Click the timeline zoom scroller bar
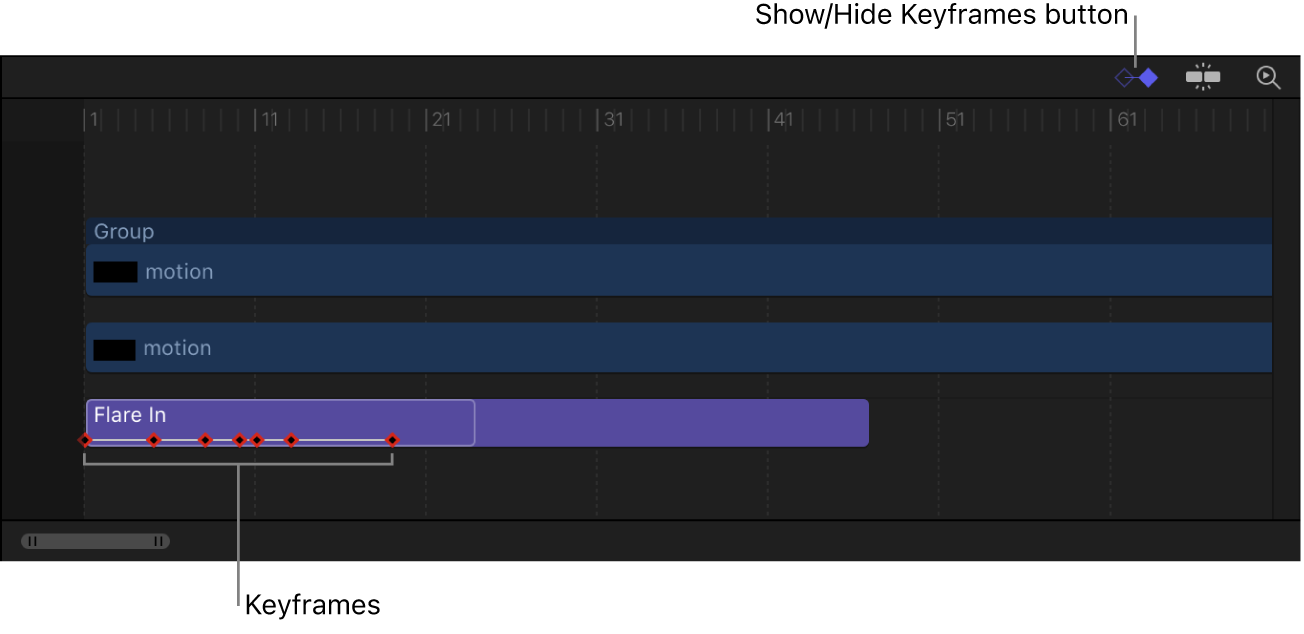 pyautogui.click(x=95, y=541)
